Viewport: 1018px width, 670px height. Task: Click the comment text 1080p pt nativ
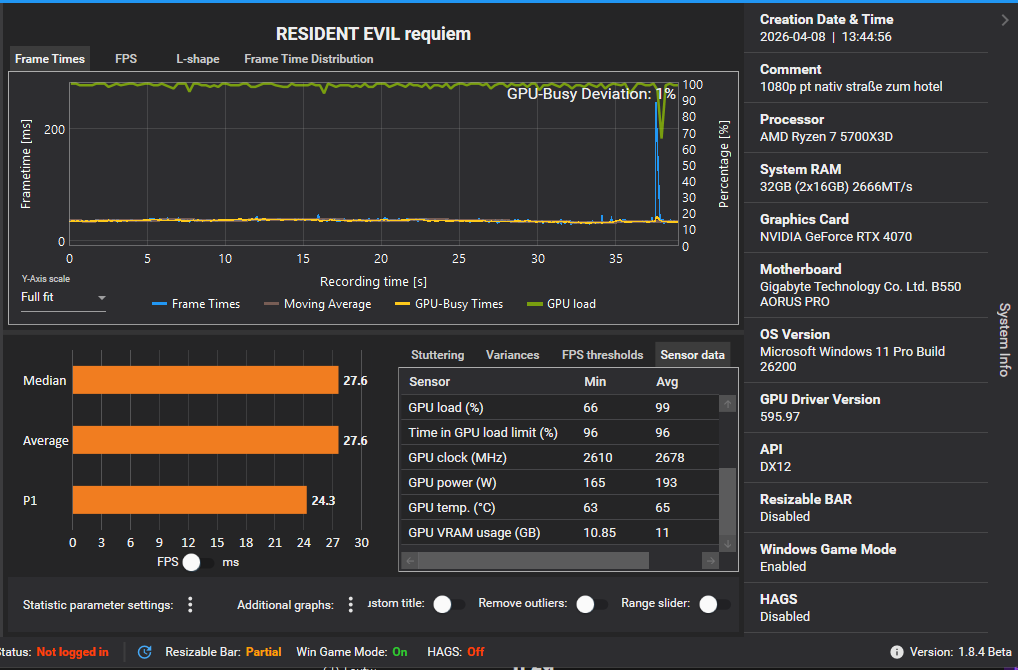(851, 86)
